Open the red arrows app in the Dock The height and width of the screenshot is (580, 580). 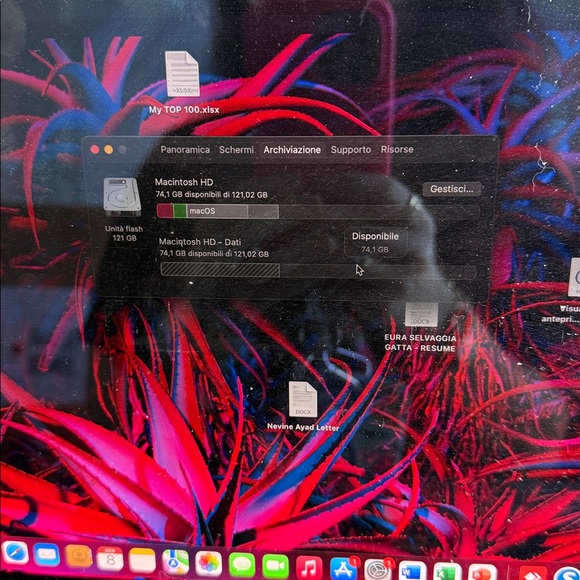533,574
